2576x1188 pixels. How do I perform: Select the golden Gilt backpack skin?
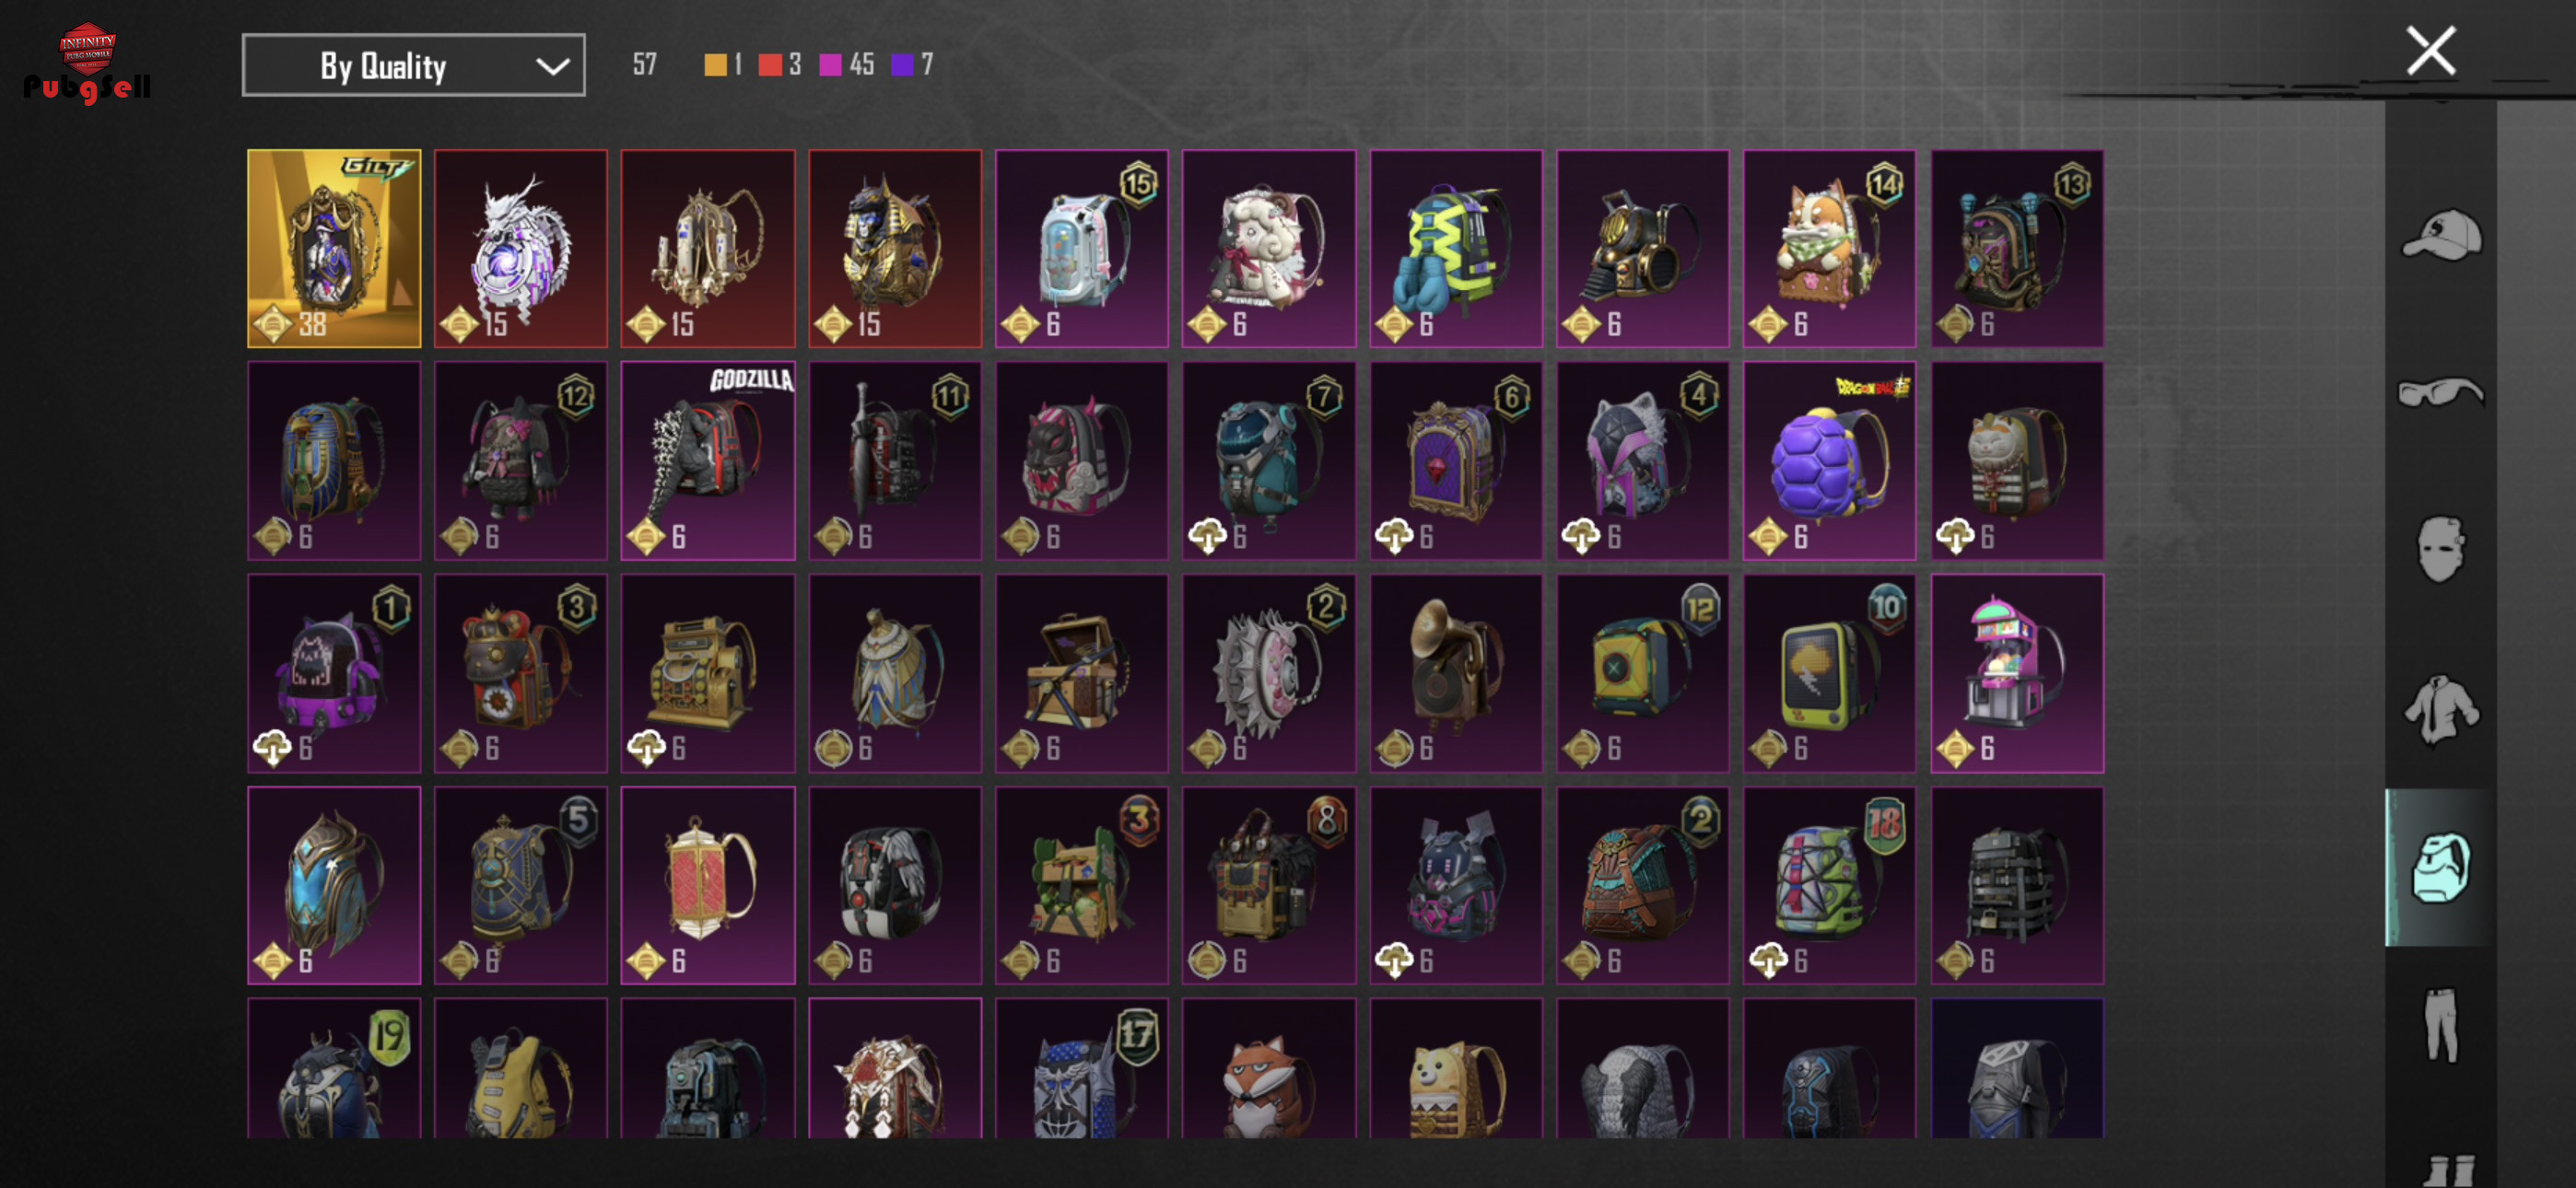coord(334,248)
